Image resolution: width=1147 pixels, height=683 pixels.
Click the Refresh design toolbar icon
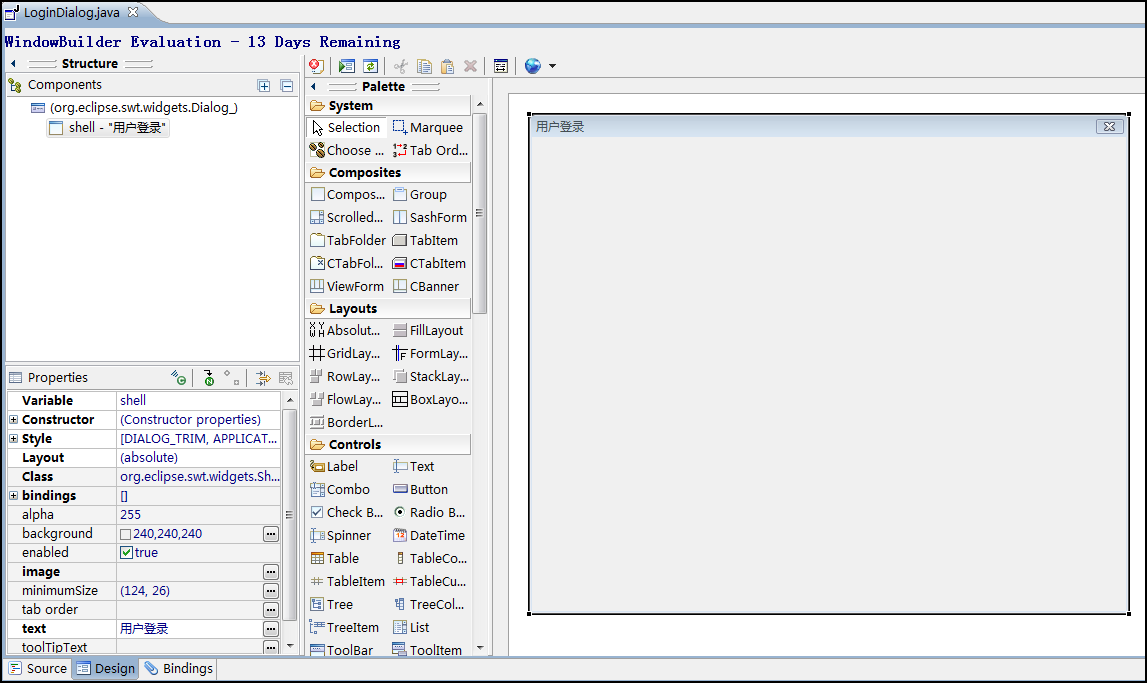[370, 66]
